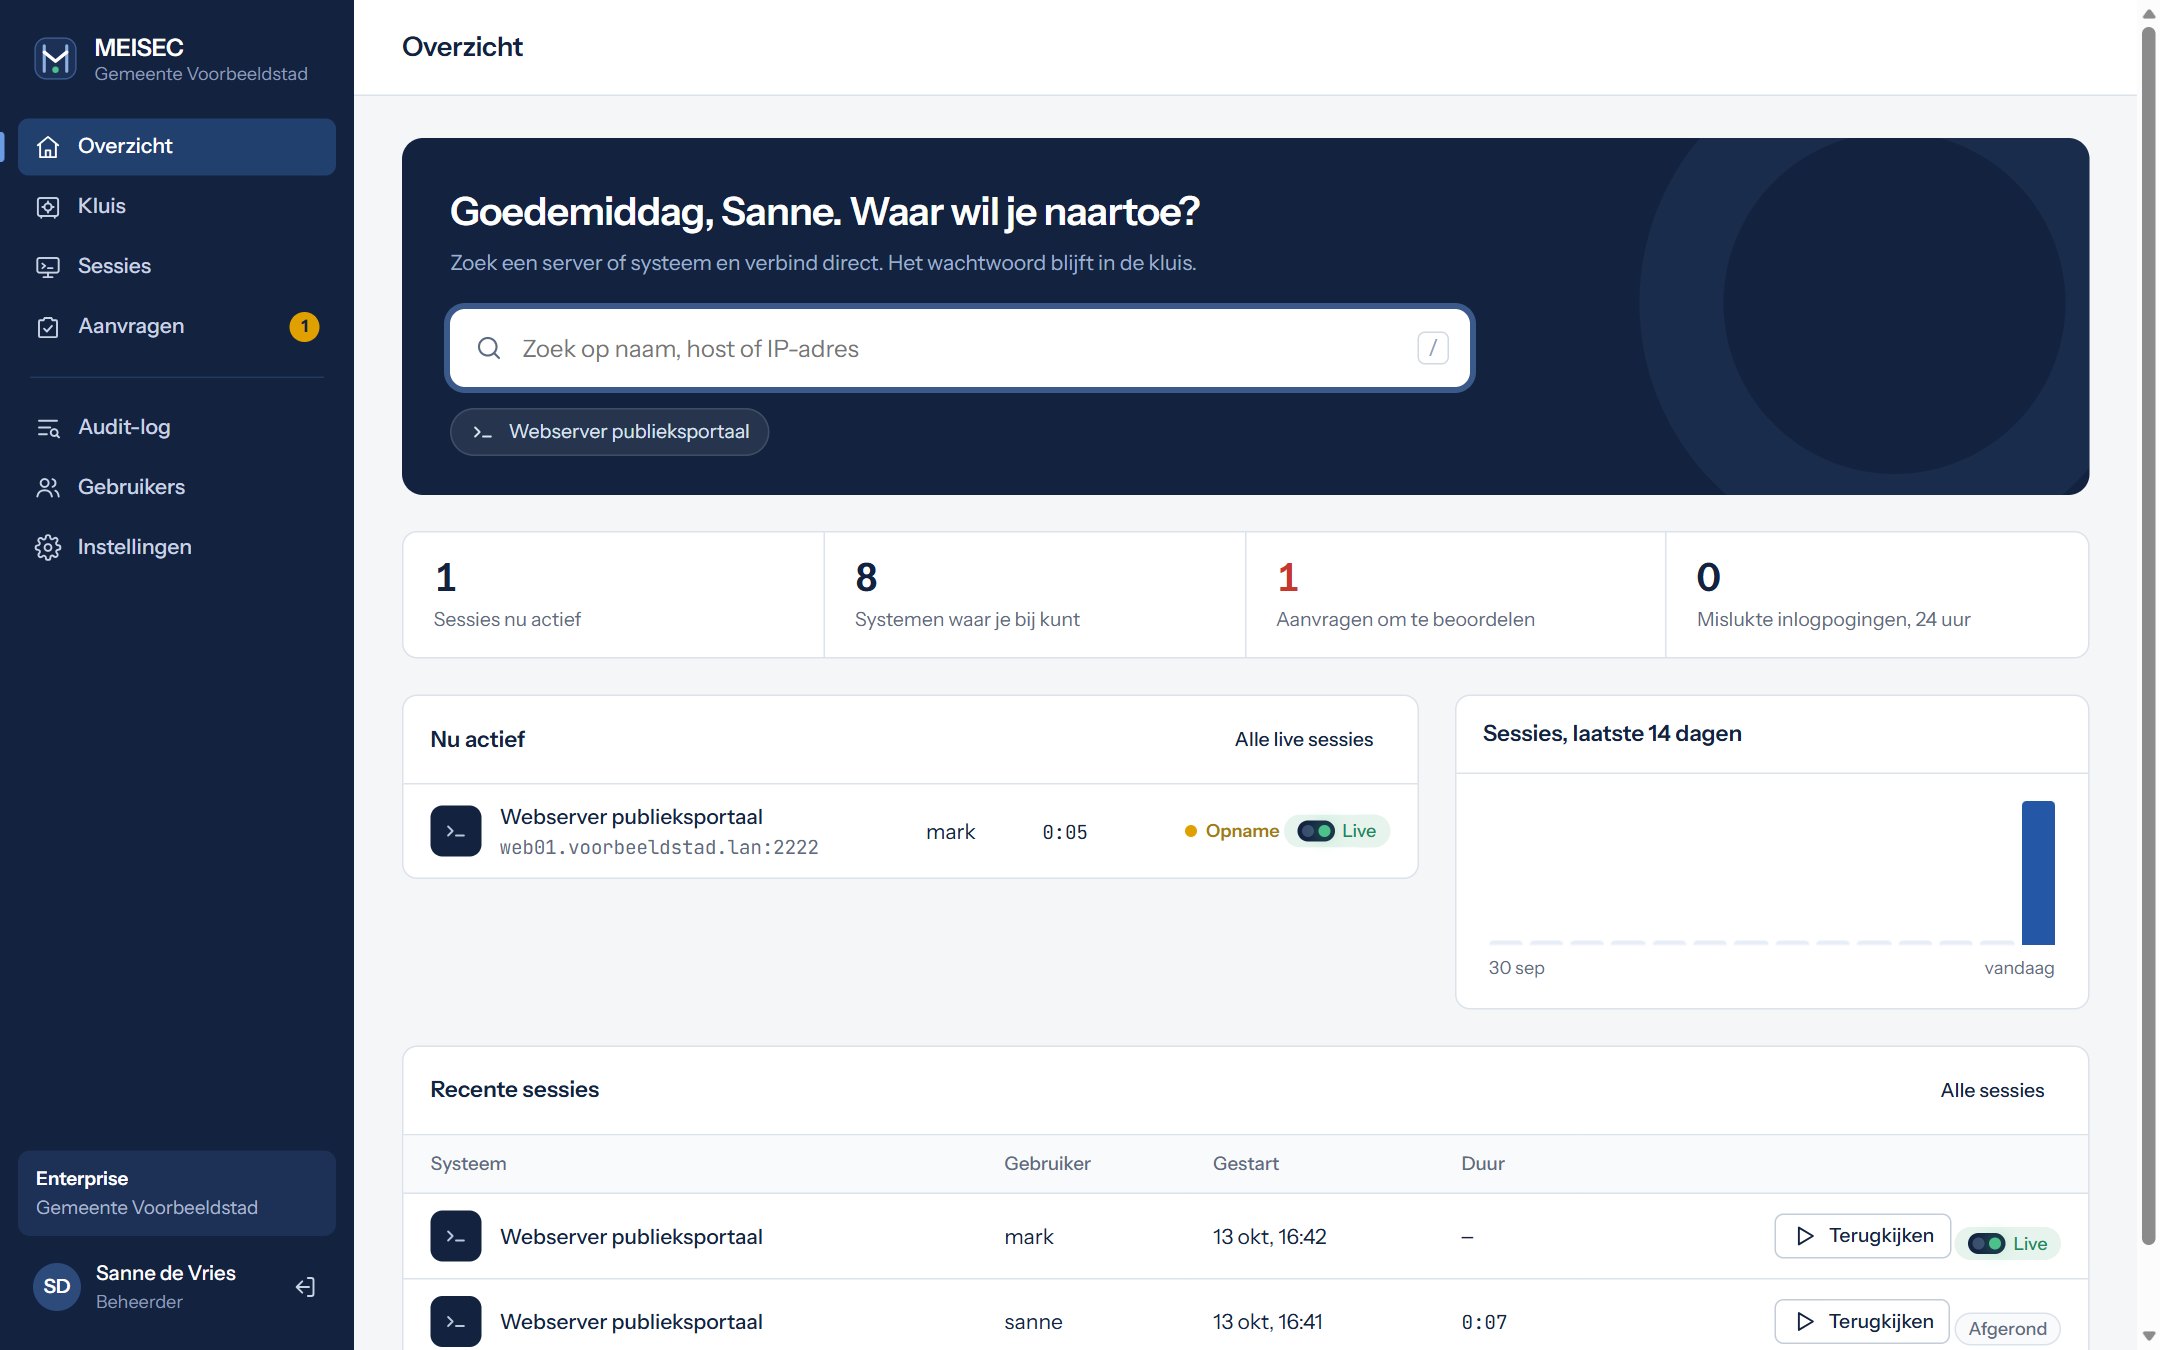Click terminal icon of active web01 session

pyautogui.click(x=456, y=832)
